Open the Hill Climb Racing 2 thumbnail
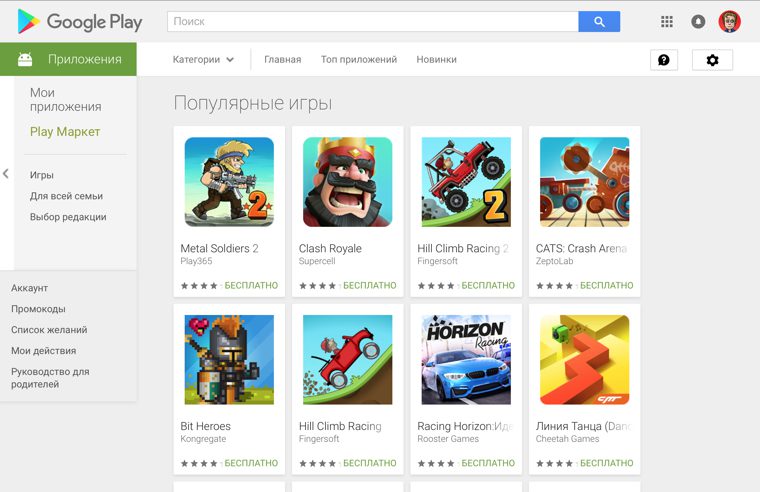 [466, 182]
